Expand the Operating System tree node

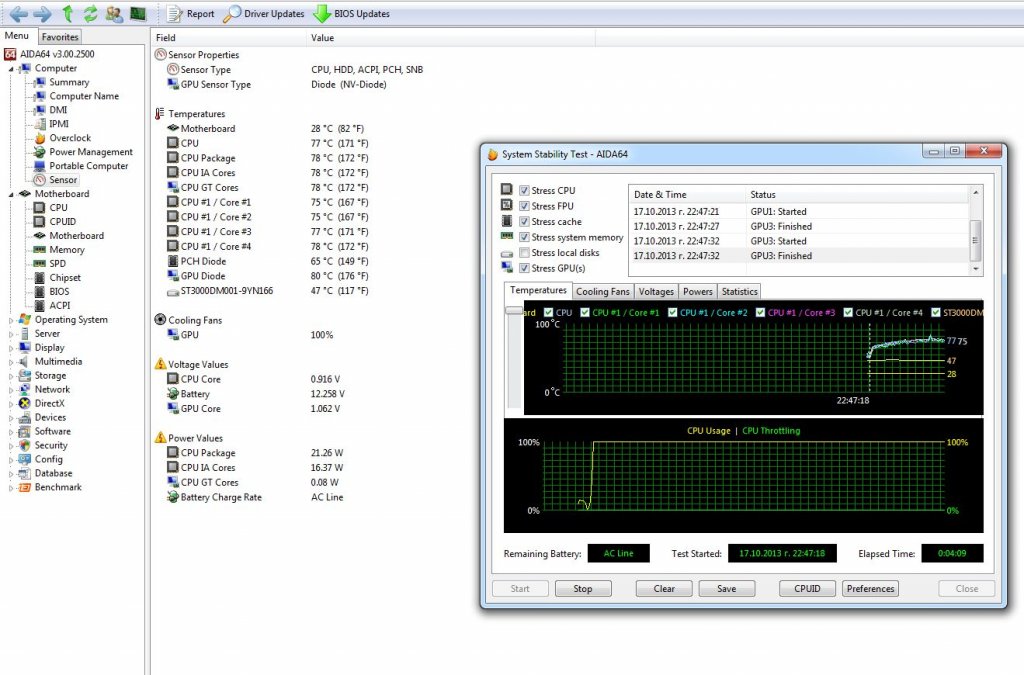pos(11,320)
